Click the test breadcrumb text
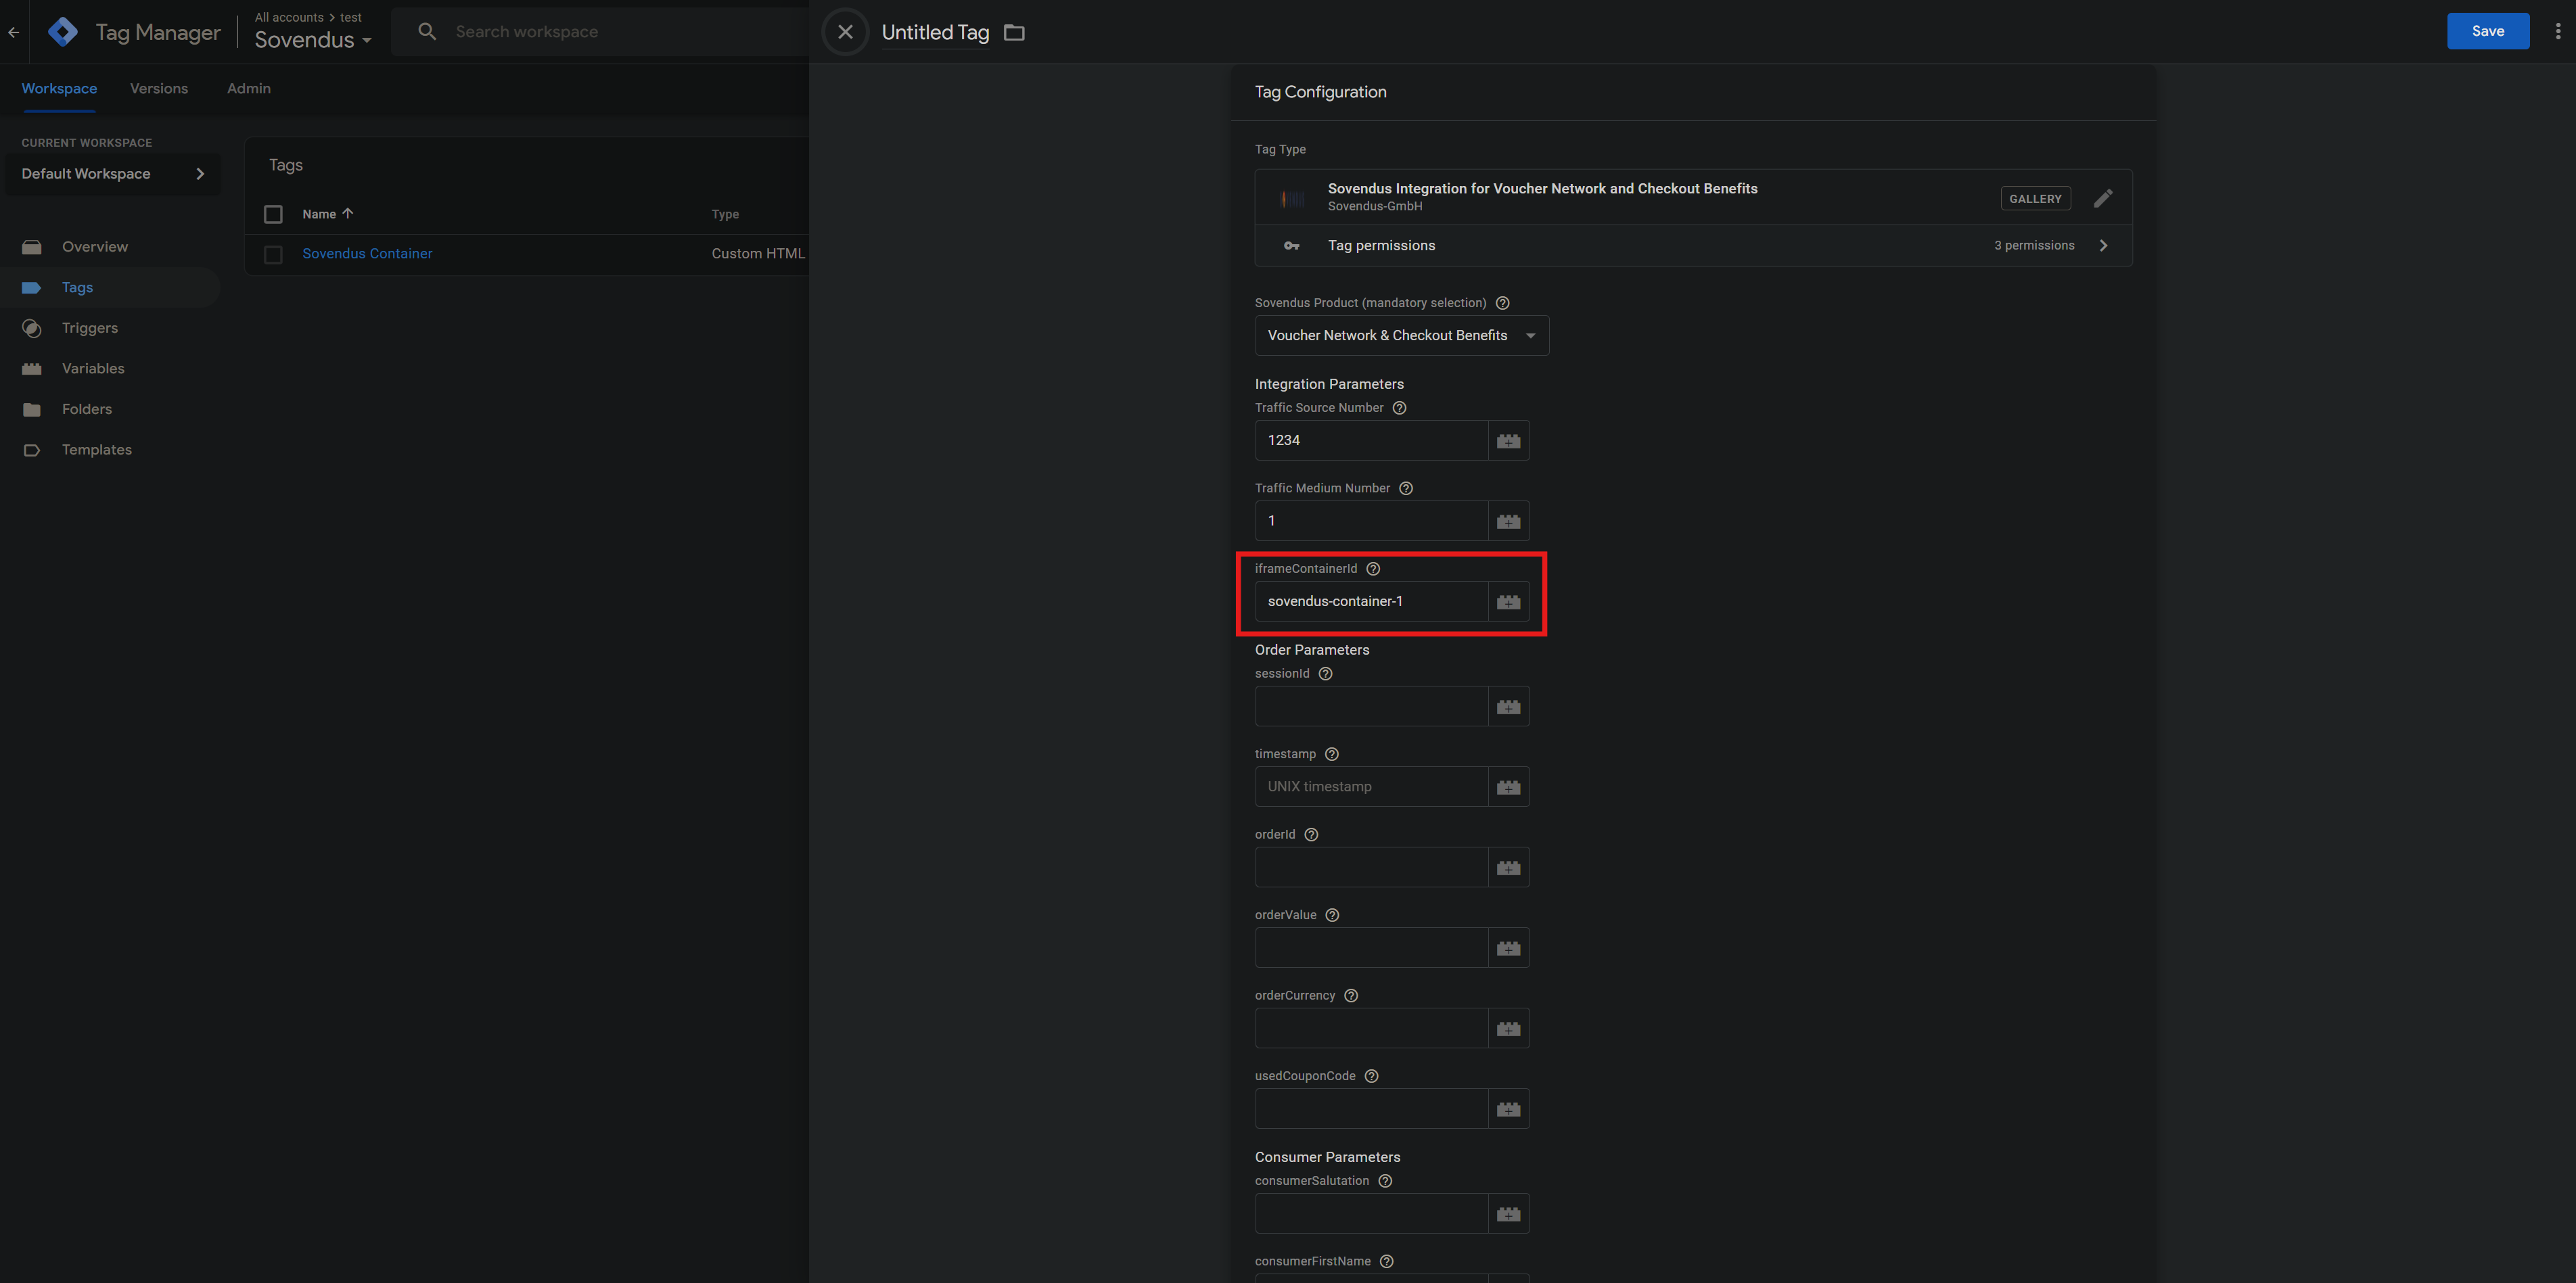This screenshot has width=2576, height=1283. pos(351,17)
